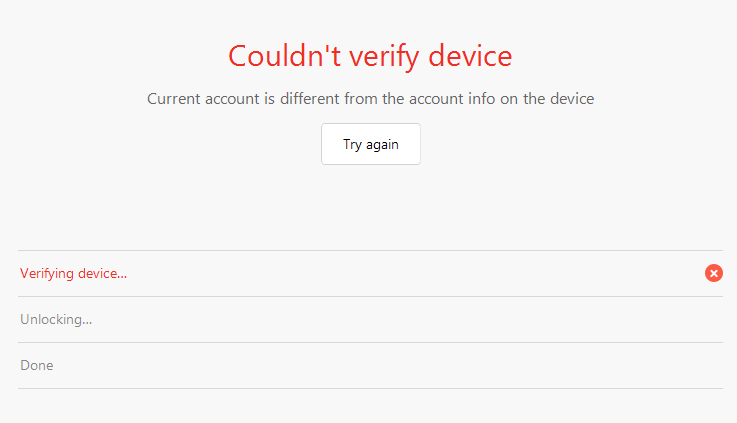Click the gray "Unlocking..." text
Viewport: 737px width, 423px height.
coord(56,320)
